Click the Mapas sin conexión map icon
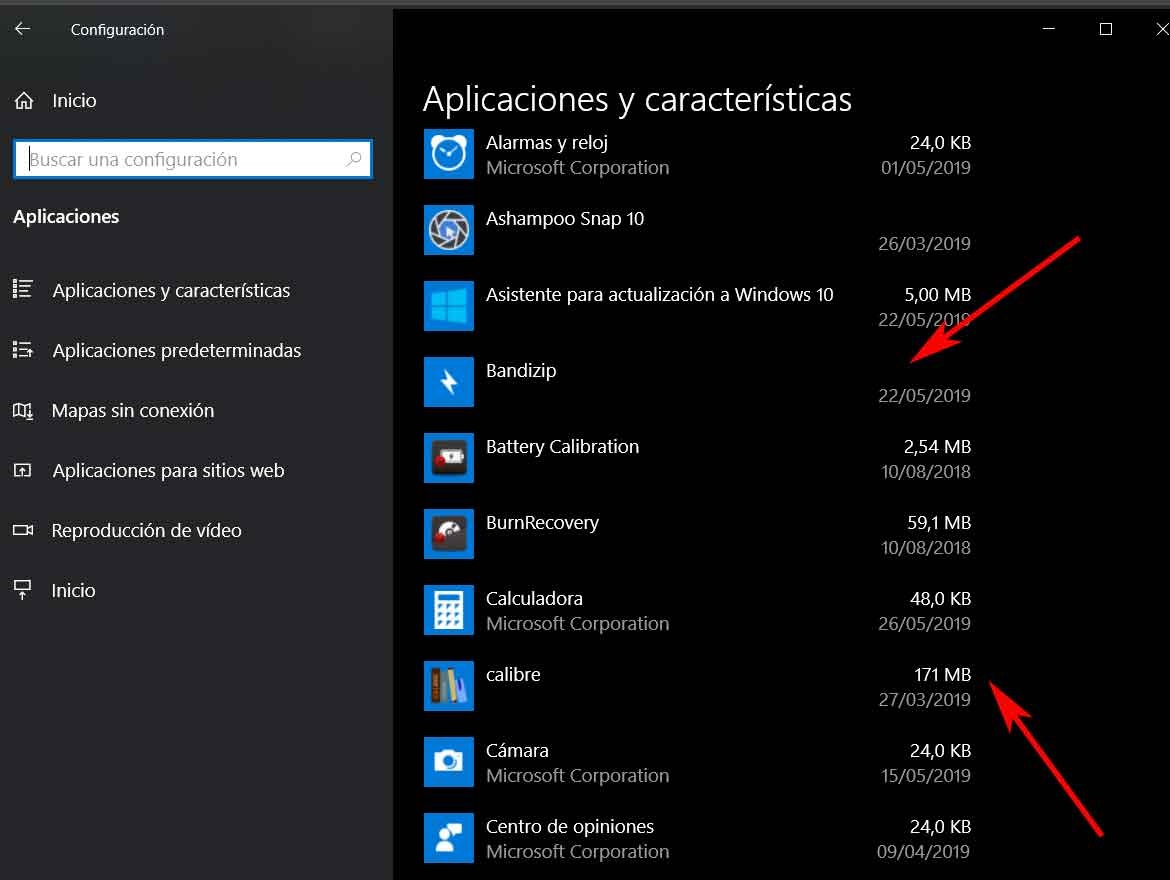This screenshot has width=1170, height=880. coord(23,410)
